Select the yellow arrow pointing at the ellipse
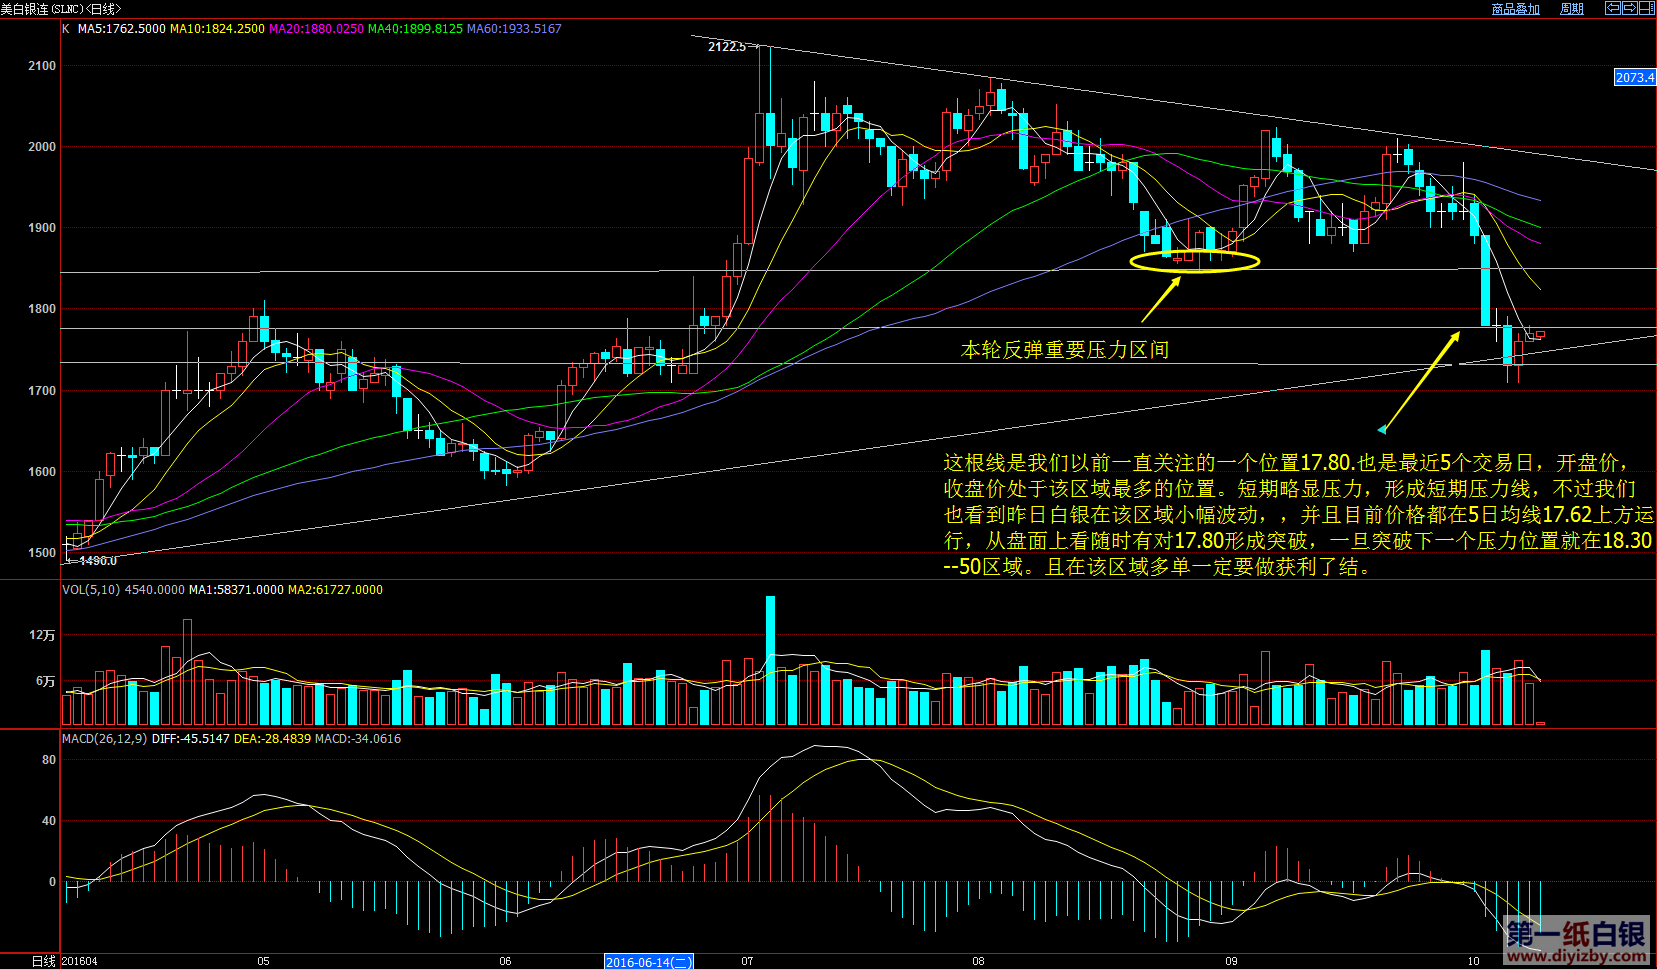This screenshot has width=1657, height=970. [1161, 299]
